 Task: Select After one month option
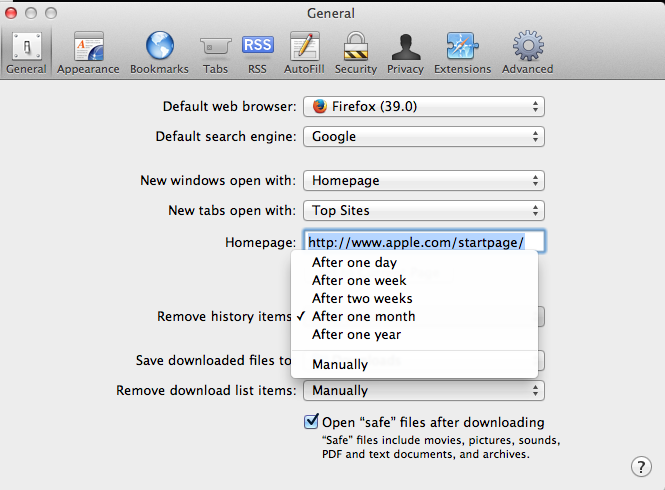tap(414, 316)
